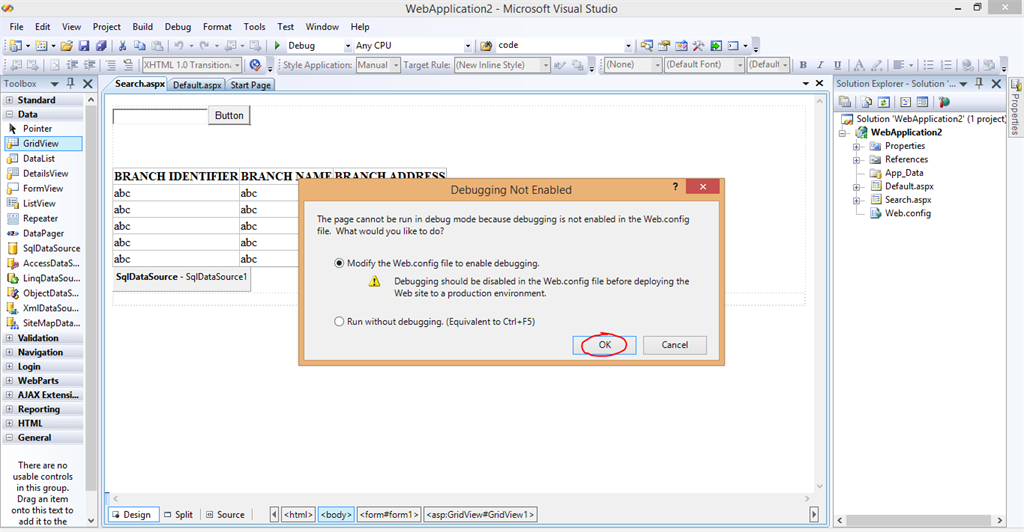This screenshot has height=532, width=1024.
Task: Click the dialog help question mark
Action: click(x=675, y=187)
